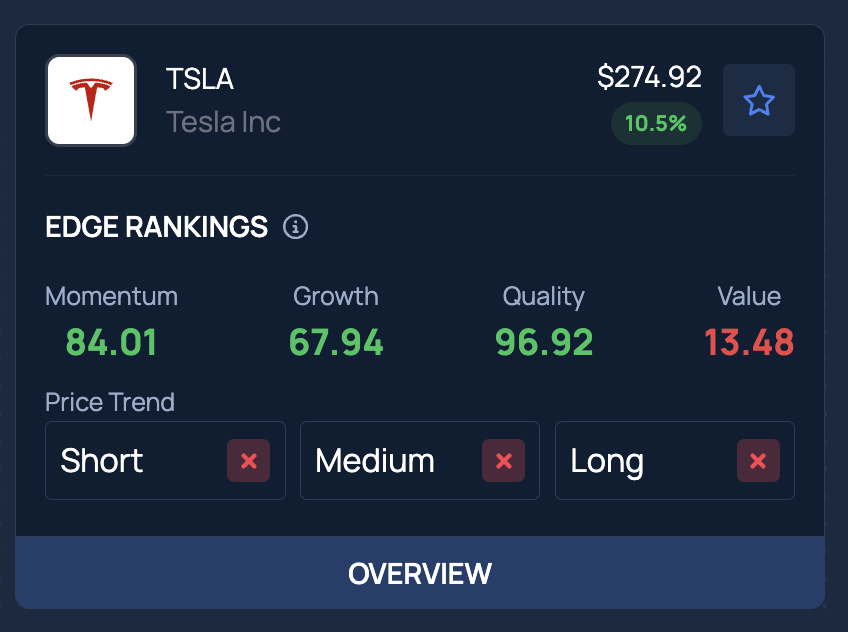Select the Momentum score 84.01
848x632 pixels.
click(111, 342)
